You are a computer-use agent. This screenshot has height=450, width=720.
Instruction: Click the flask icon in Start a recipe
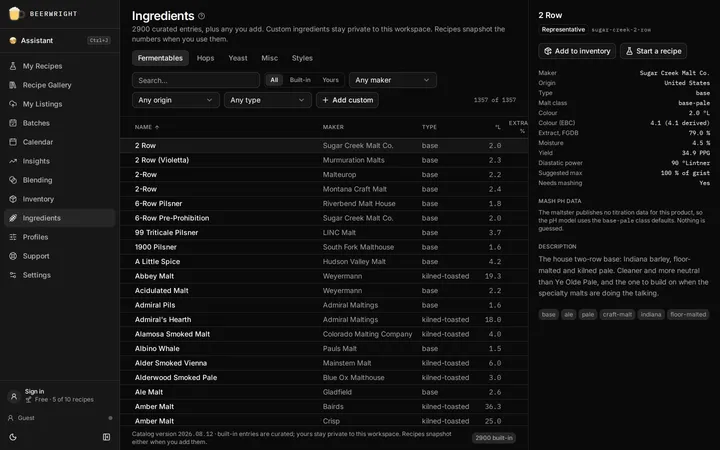[x=630, y=51]
